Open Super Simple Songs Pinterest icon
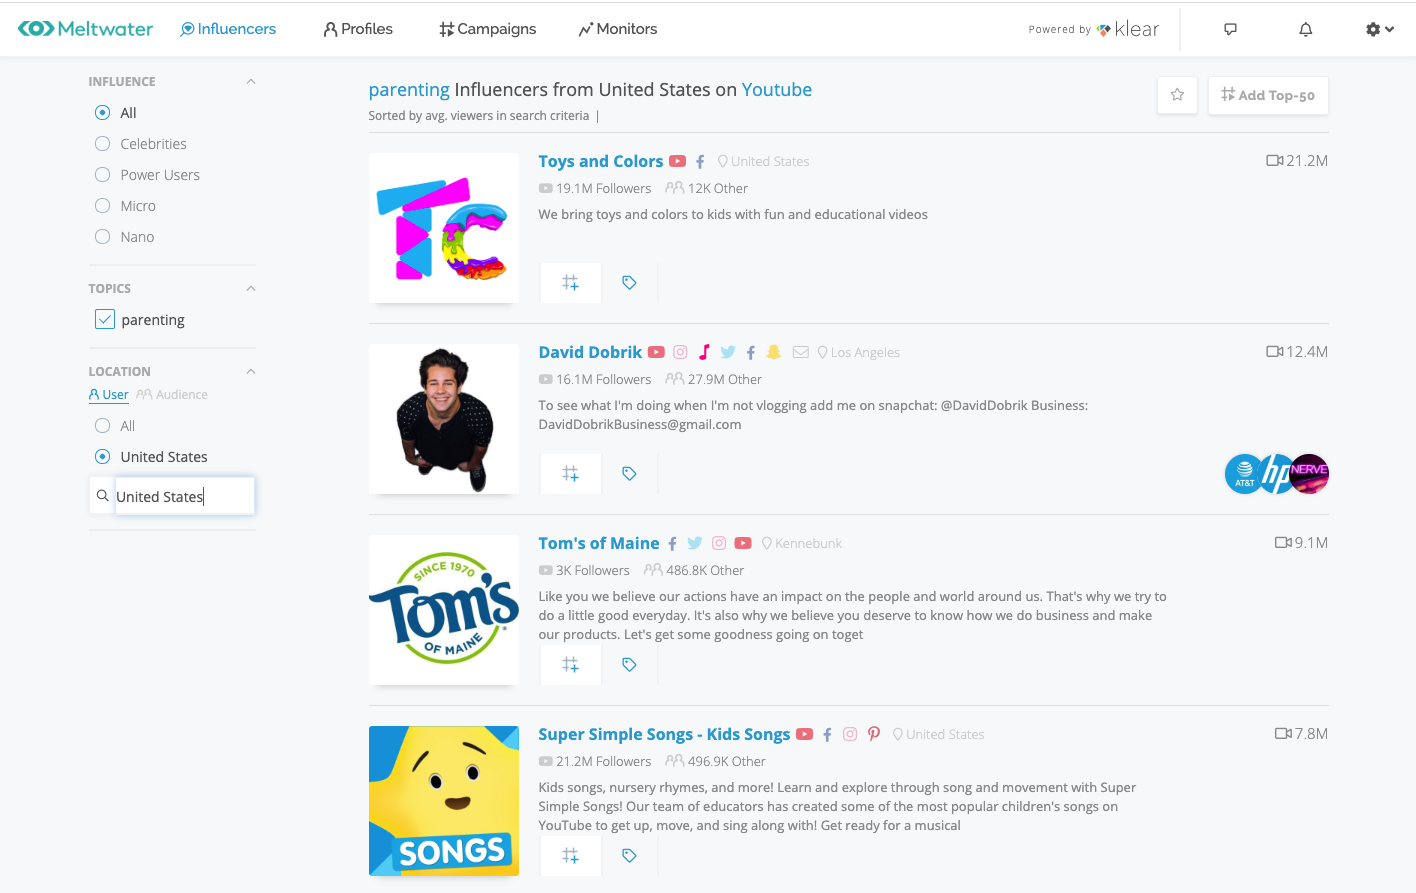 (874, 734)
